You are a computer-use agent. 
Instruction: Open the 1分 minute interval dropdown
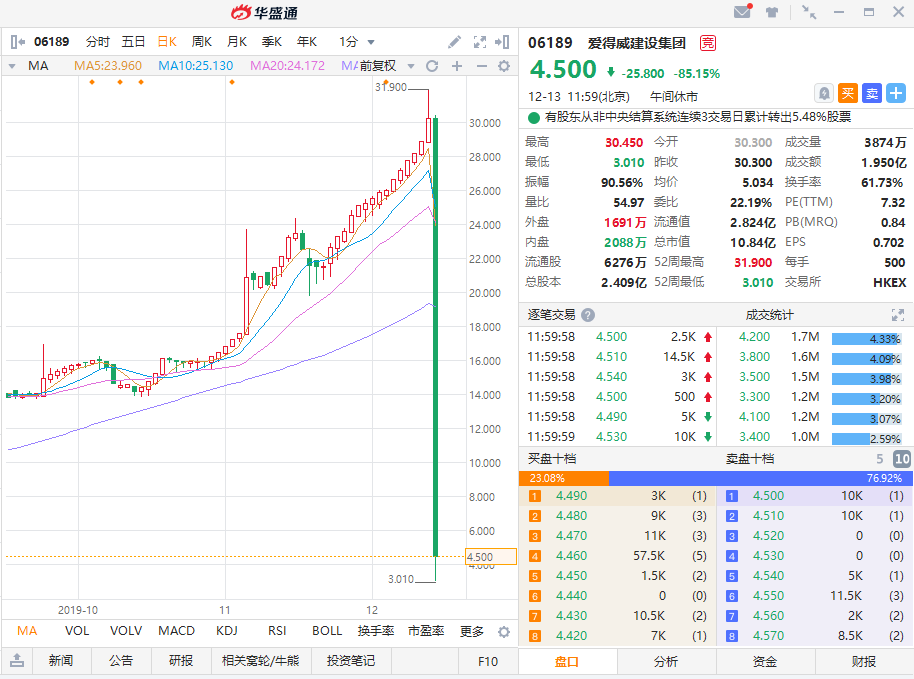[x=356, y=42]
